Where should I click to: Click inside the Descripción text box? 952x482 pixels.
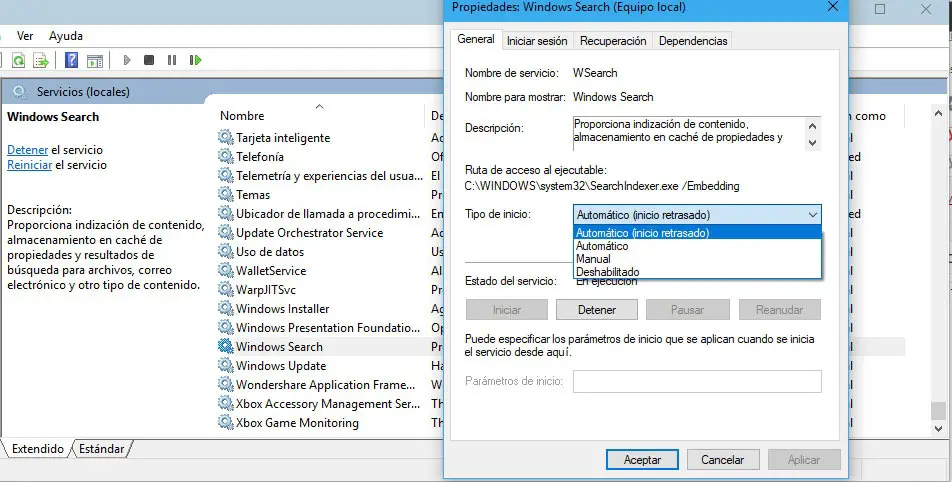point(688,134)
